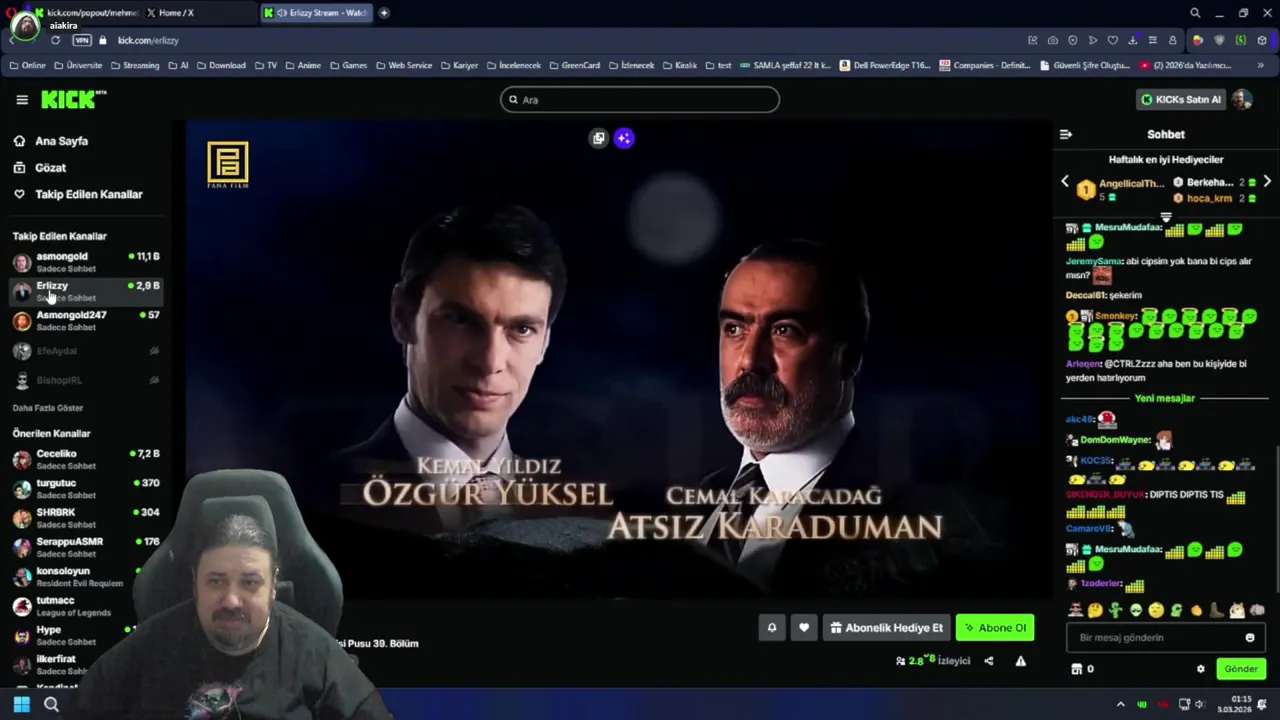This screenshot has width=1280, height=720.
Task: Focus the Ara search field
Action: pos(640,99)
